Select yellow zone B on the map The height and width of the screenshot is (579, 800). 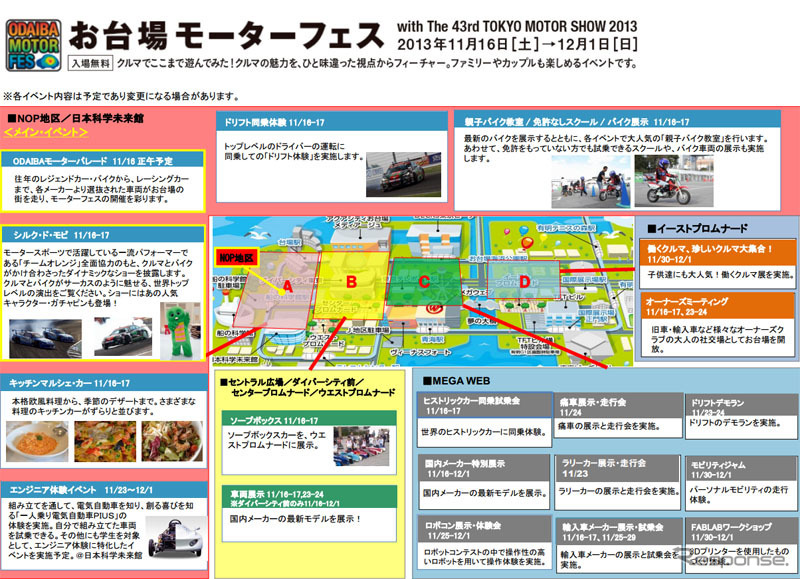[351, 282]
